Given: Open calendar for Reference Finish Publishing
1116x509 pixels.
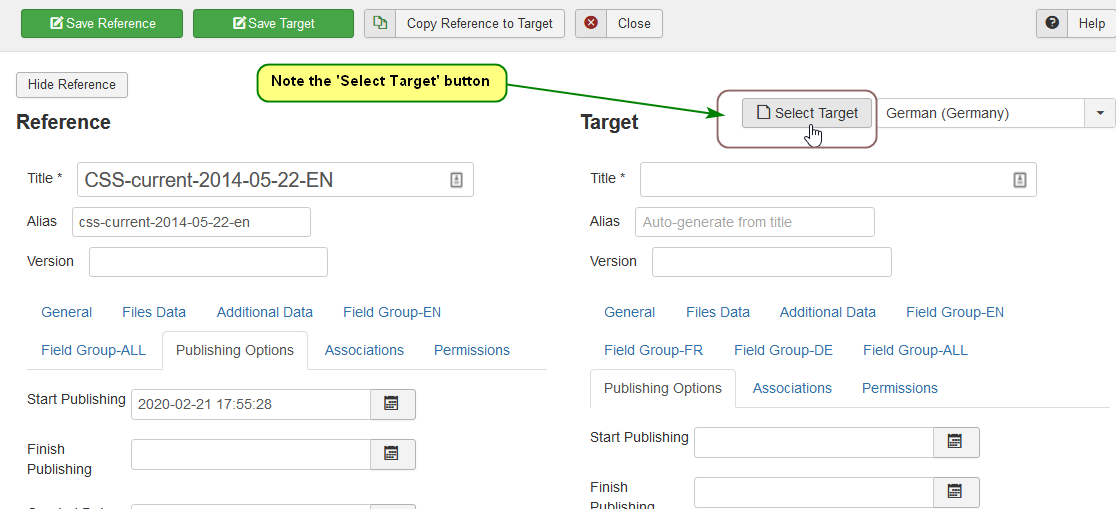Looking at the screenshot, I should [x=393, y=454].
